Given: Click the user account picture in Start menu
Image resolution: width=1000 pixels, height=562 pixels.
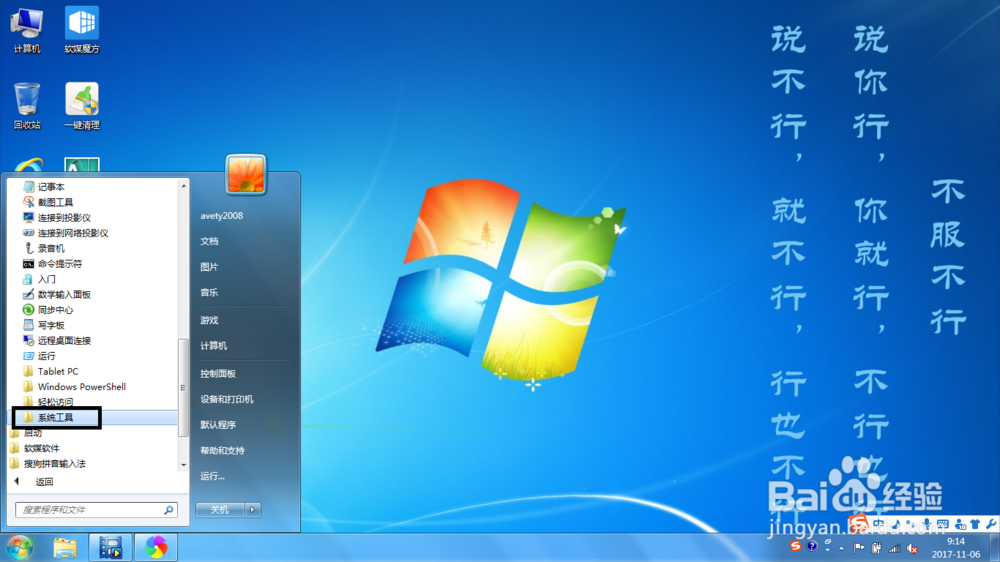Looking at the screenshot, I should tap(246, 174).
